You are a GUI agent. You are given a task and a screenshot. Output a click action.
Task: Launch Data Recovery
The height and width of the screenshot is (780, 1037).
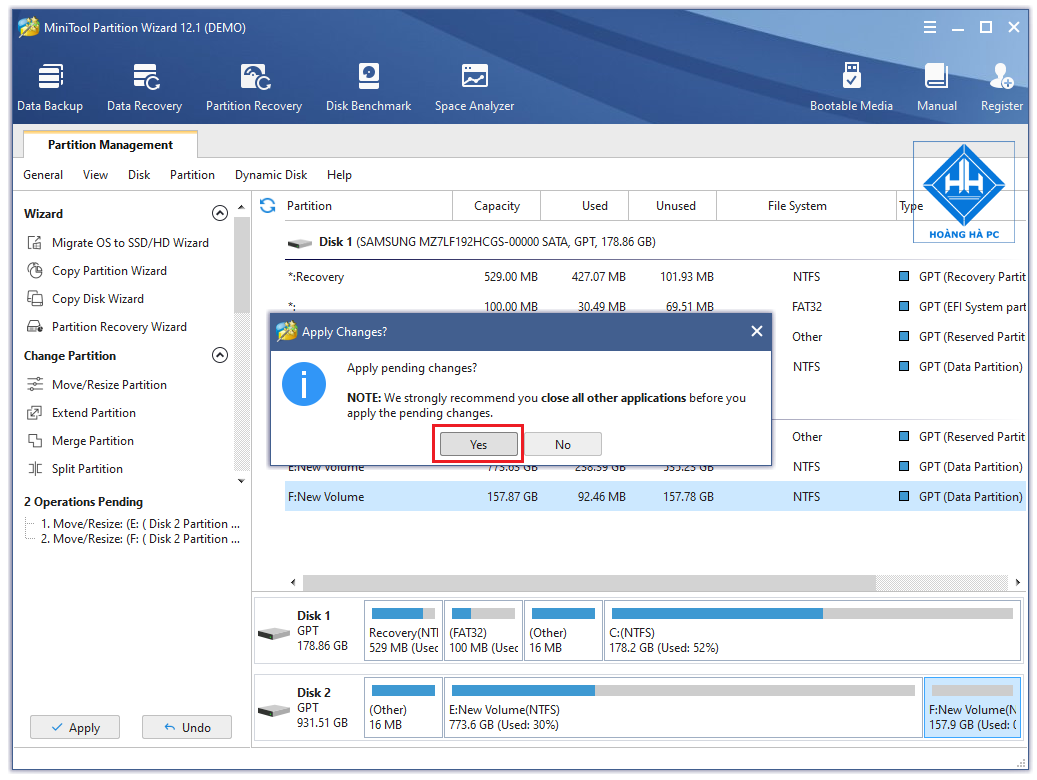pyautogui.click(x=144, y=85)
